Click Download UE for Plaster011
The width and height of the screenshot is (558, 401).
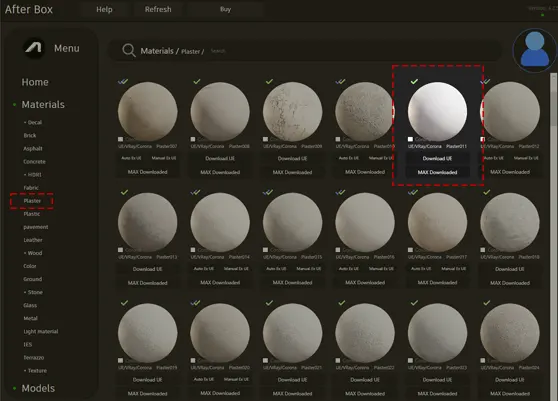click(x=437, y=158)
